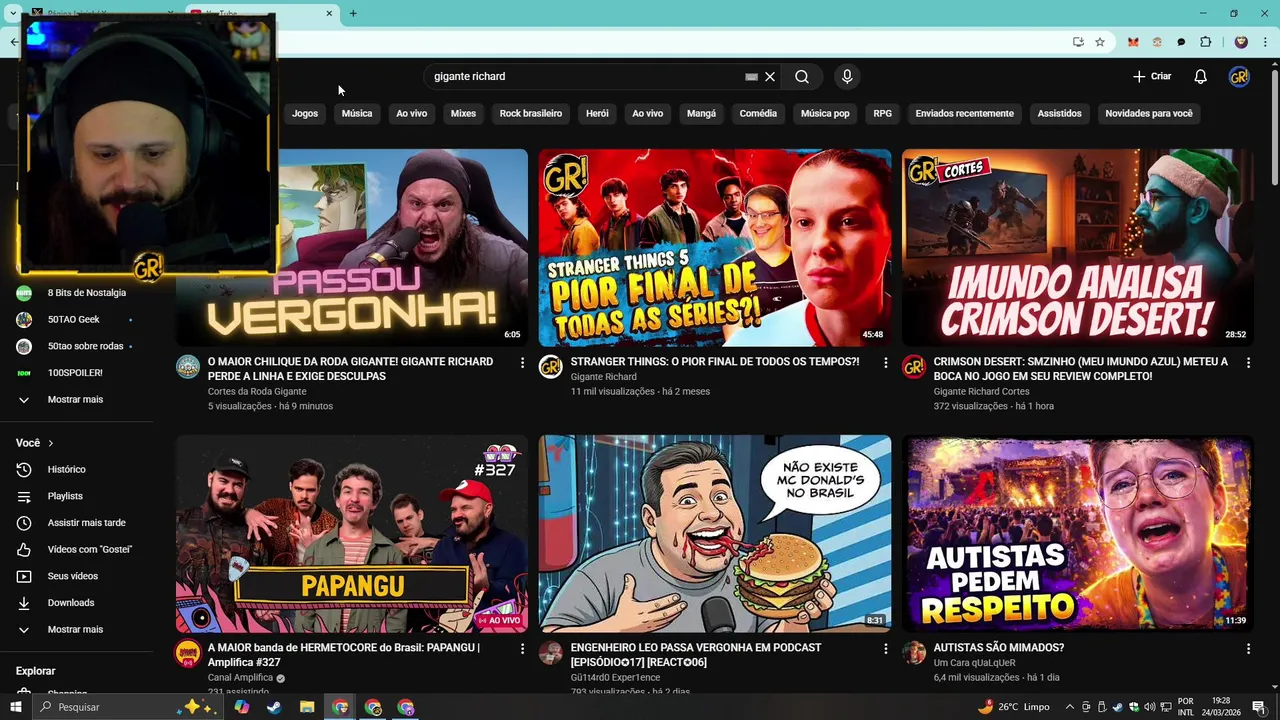The image size is (1280, 720).
Task: Click Cortes da Roda Gigante channel avatar
Action: pyautogui.click(x=188, y=367)
